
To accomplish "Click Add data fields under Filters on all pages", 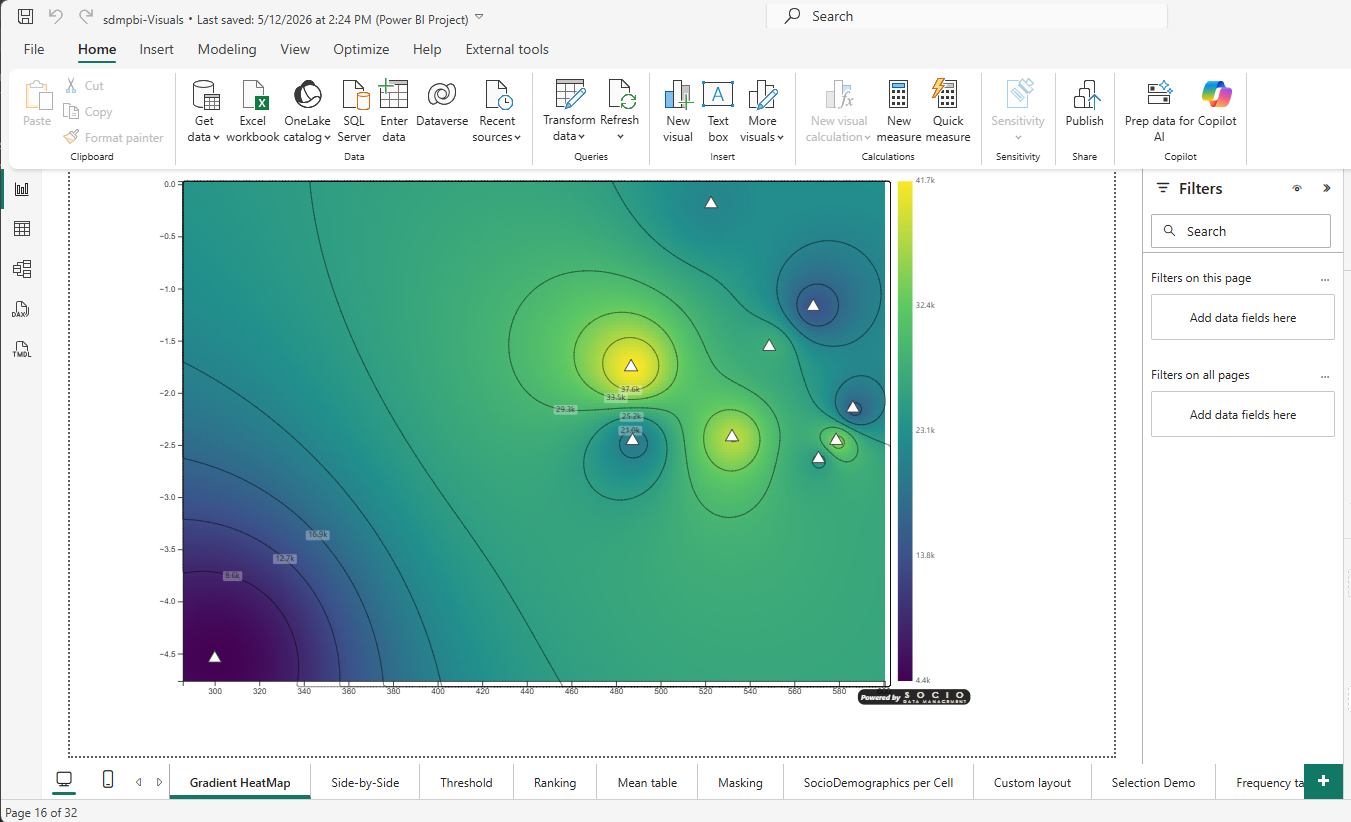I will coord(1243,414).
